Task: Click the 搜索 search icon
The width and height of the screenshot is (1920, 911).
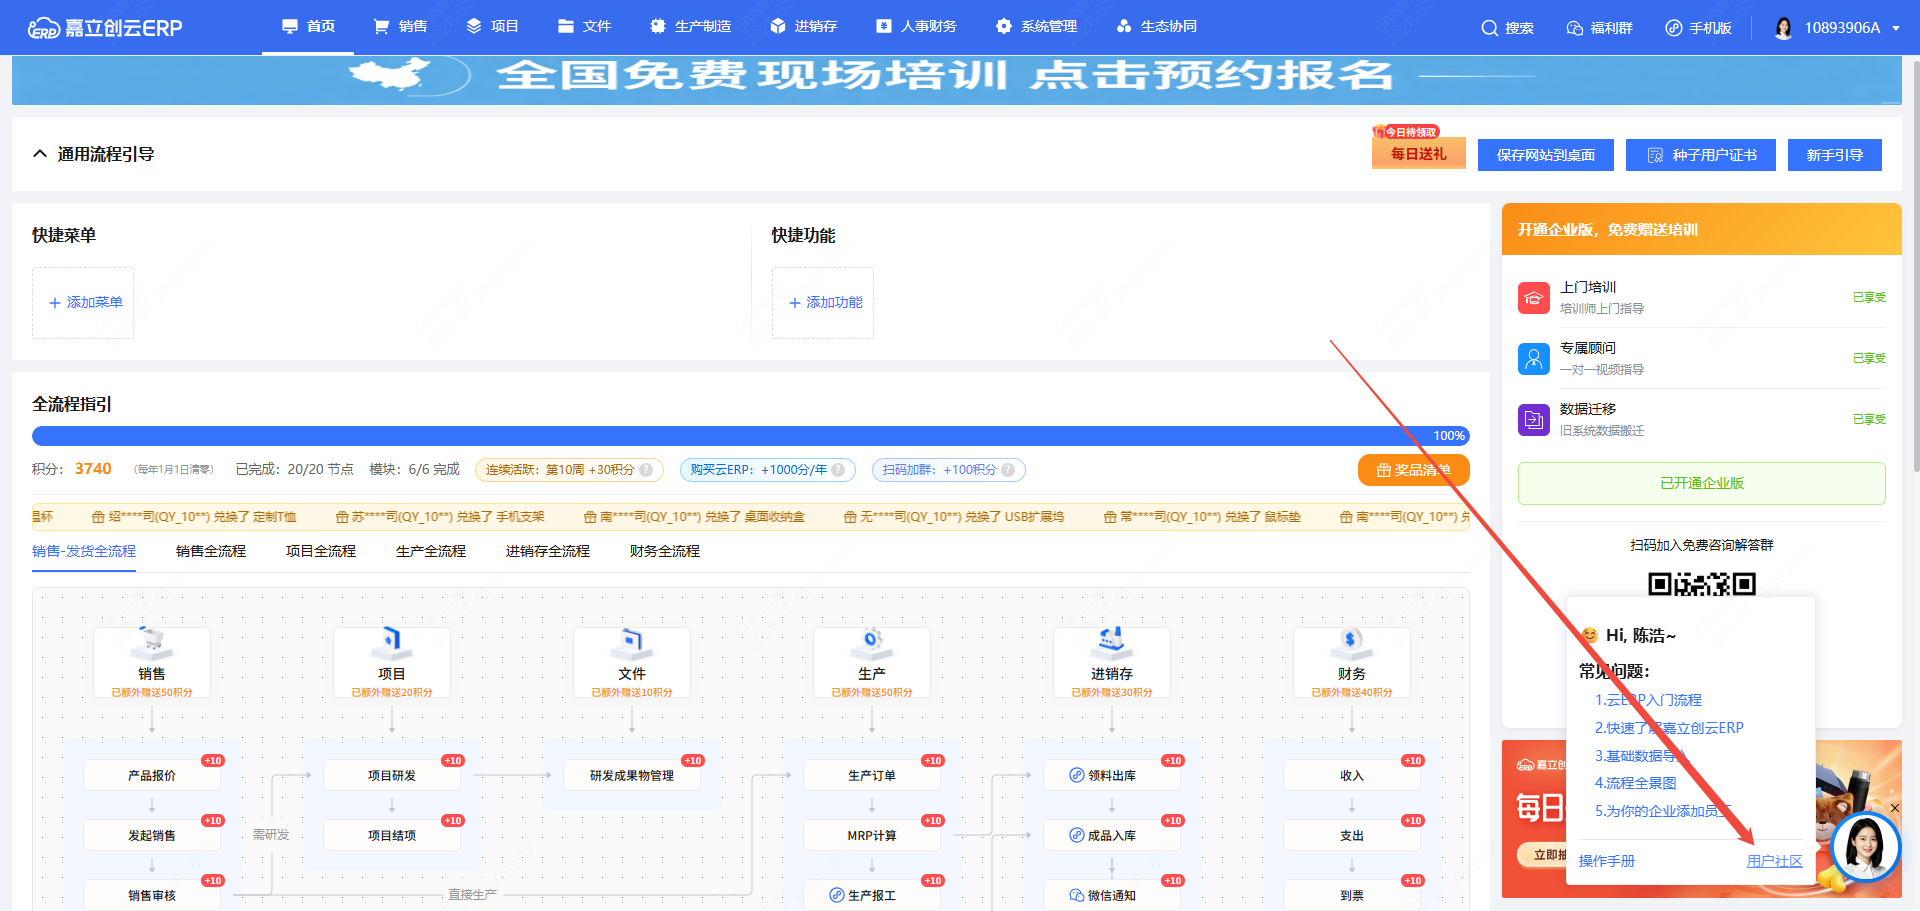Action: click(1489, 28)
